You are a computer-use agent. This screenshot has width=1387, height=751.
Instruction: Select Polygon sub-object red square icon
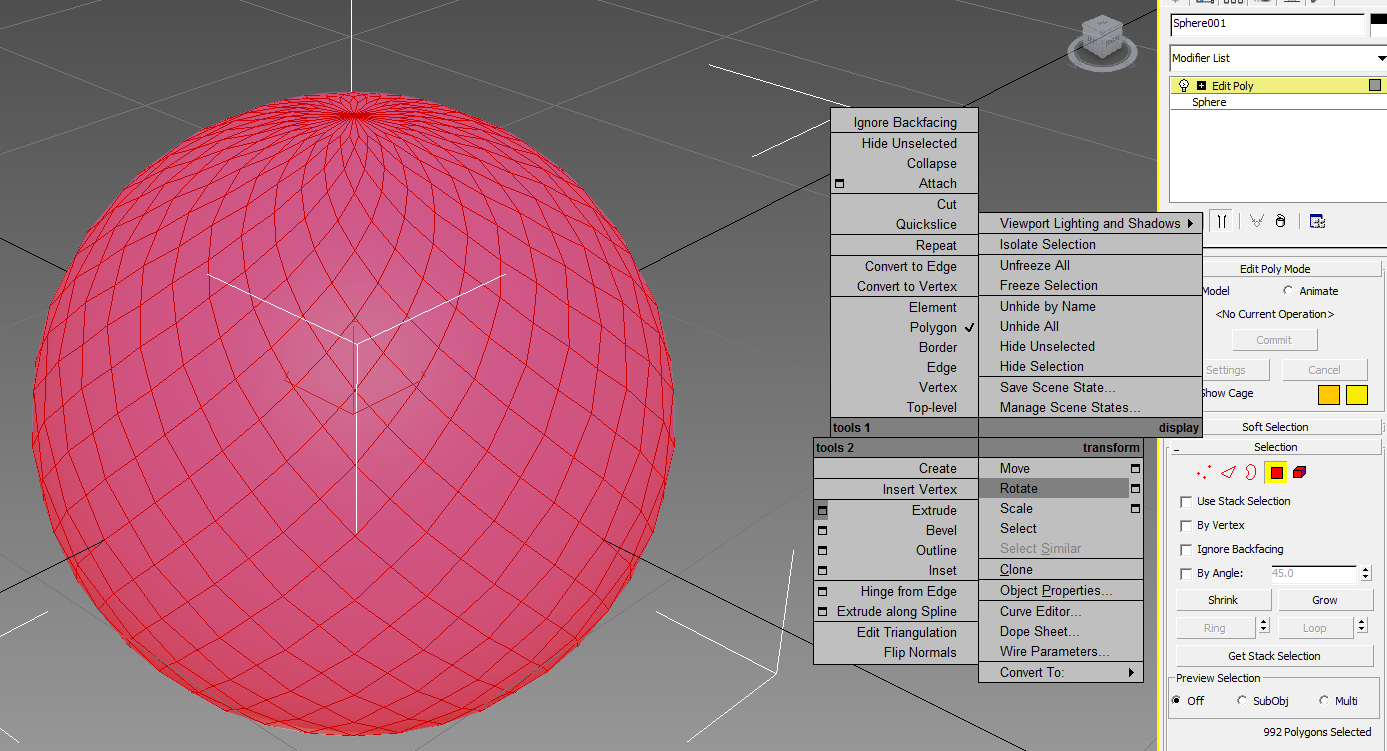click(x=1275, y=472)
